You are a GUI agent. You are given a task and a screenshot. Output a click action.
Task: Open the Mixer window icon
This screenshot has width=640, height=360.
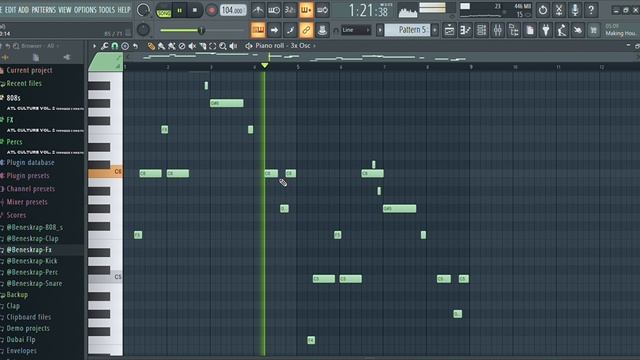click(498, 30)
